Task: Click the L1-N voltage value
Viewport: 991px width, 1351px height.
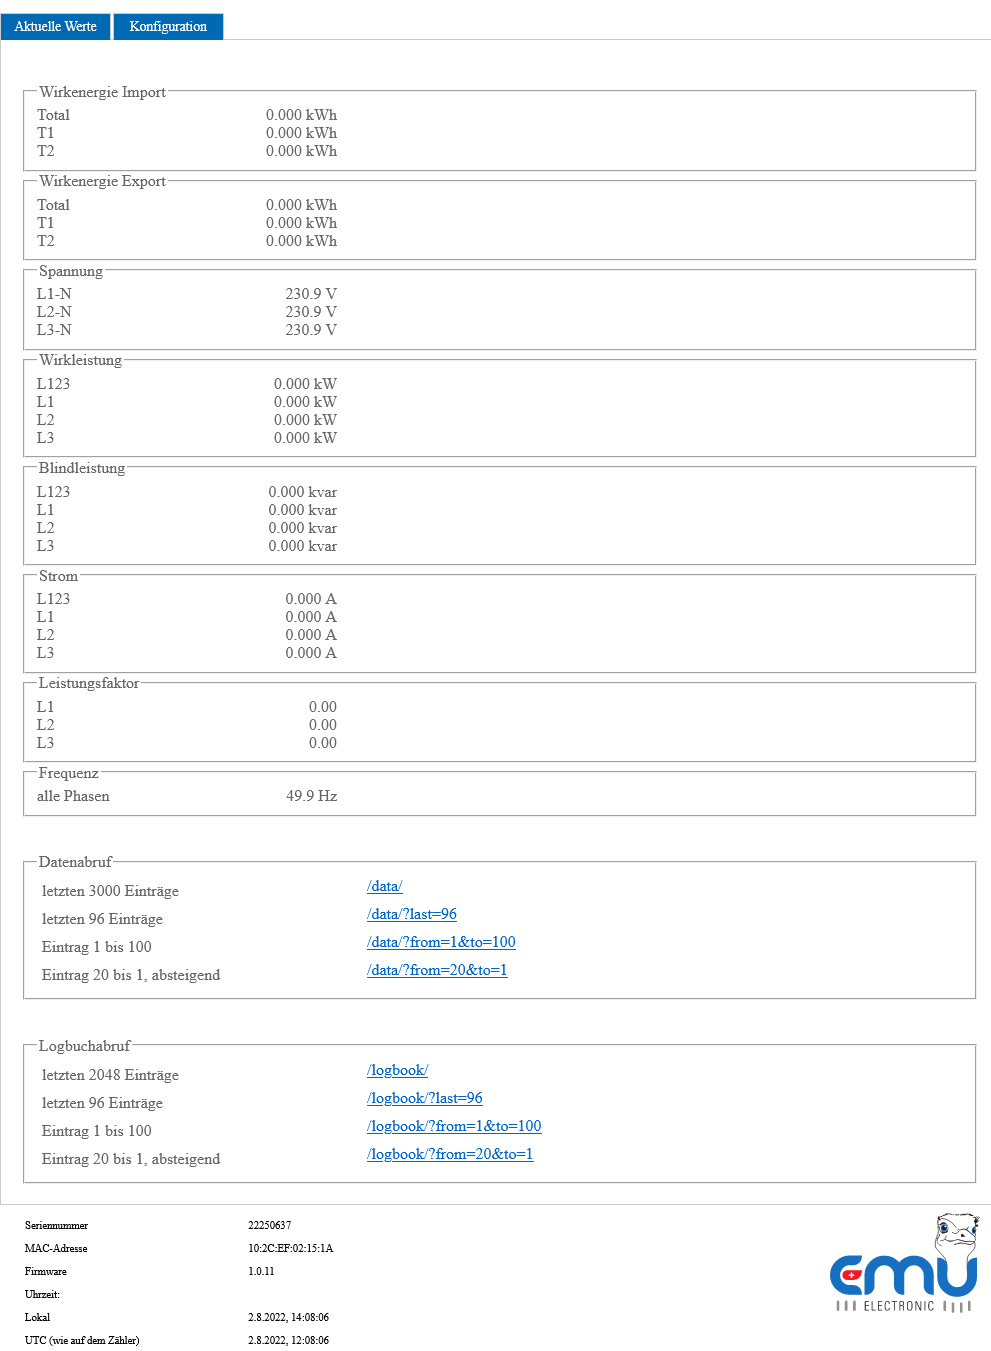Action: pyautogui.click(x=310, y=294)
